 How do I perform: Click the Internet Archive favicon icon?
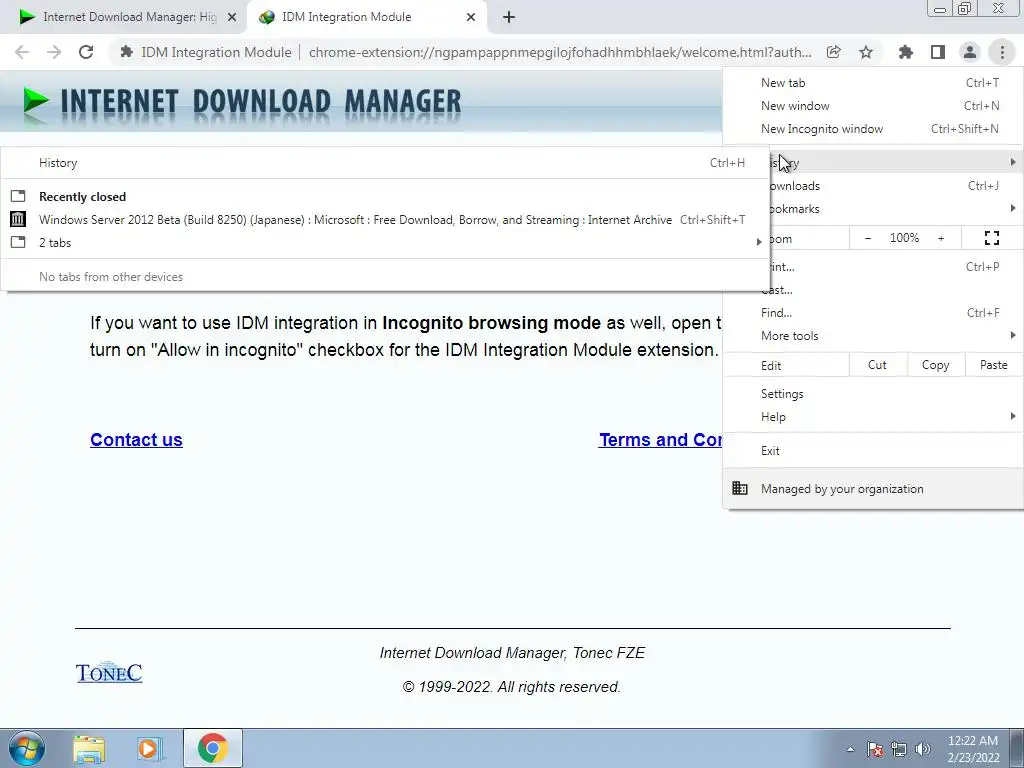coord(18,219)
